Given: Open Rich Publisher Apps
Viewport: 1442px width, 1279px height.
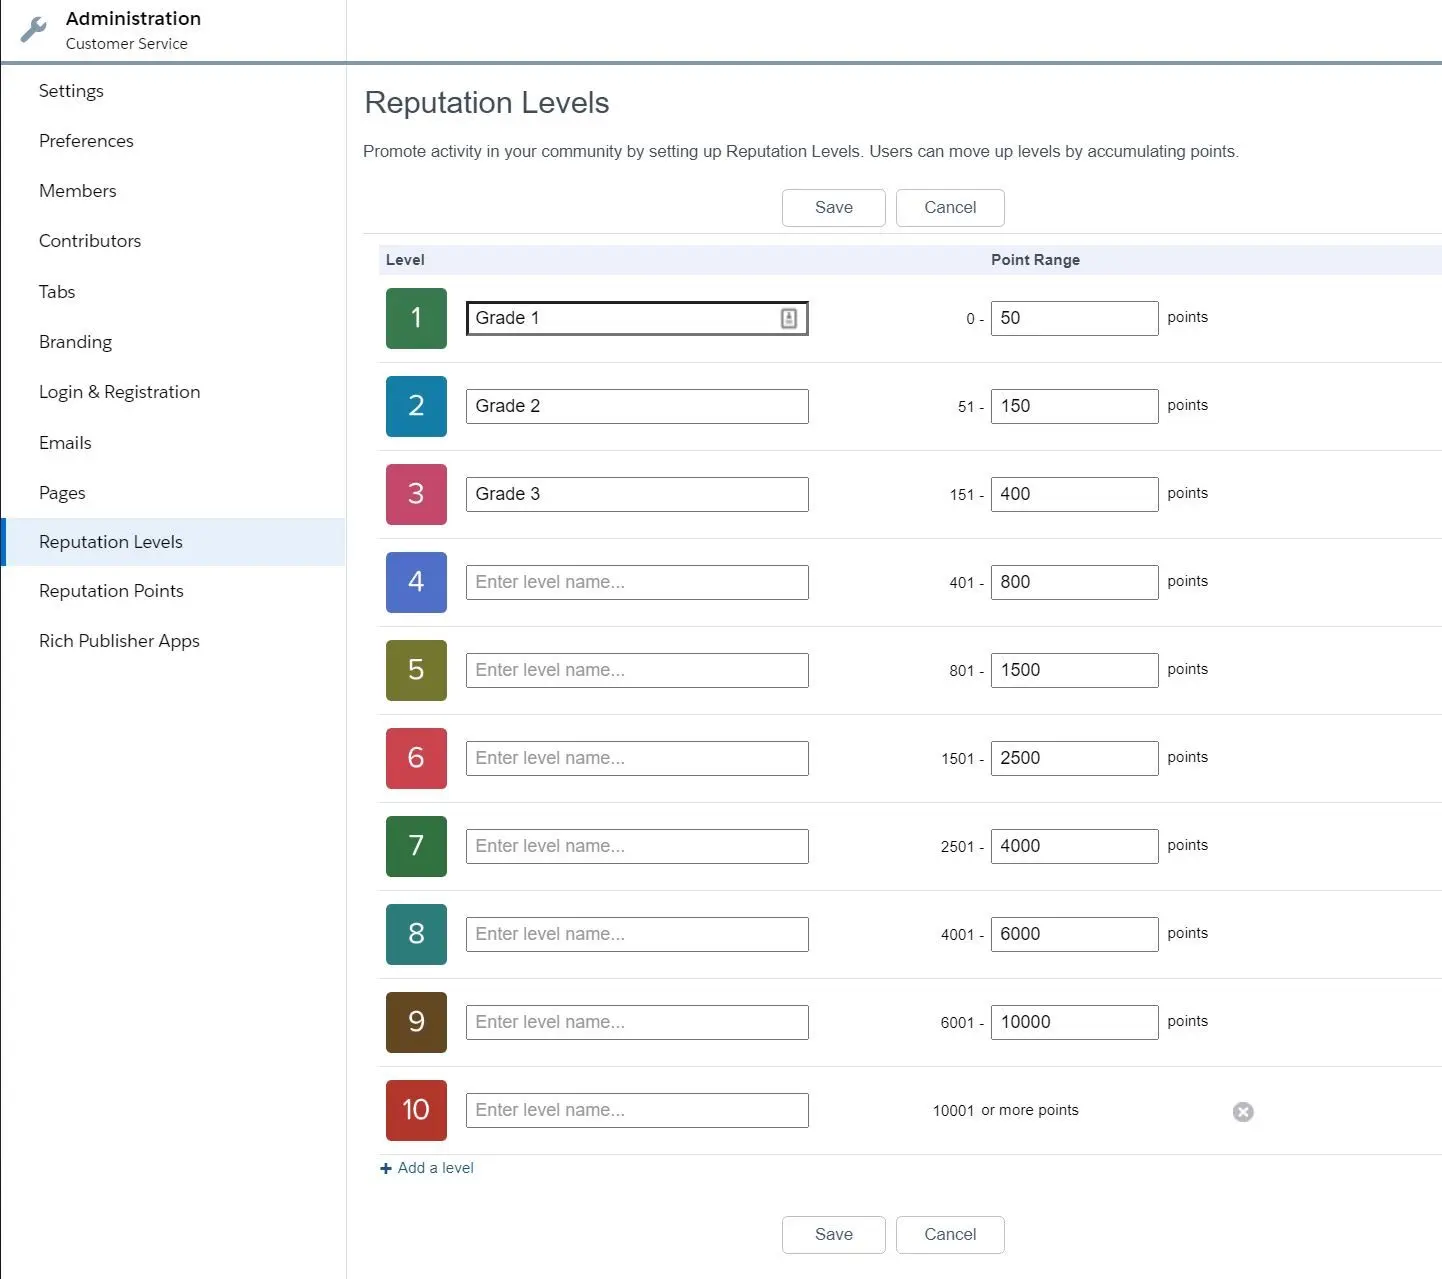Looking at the screenshot, I should pyautogui.click(x=119, y=641).
